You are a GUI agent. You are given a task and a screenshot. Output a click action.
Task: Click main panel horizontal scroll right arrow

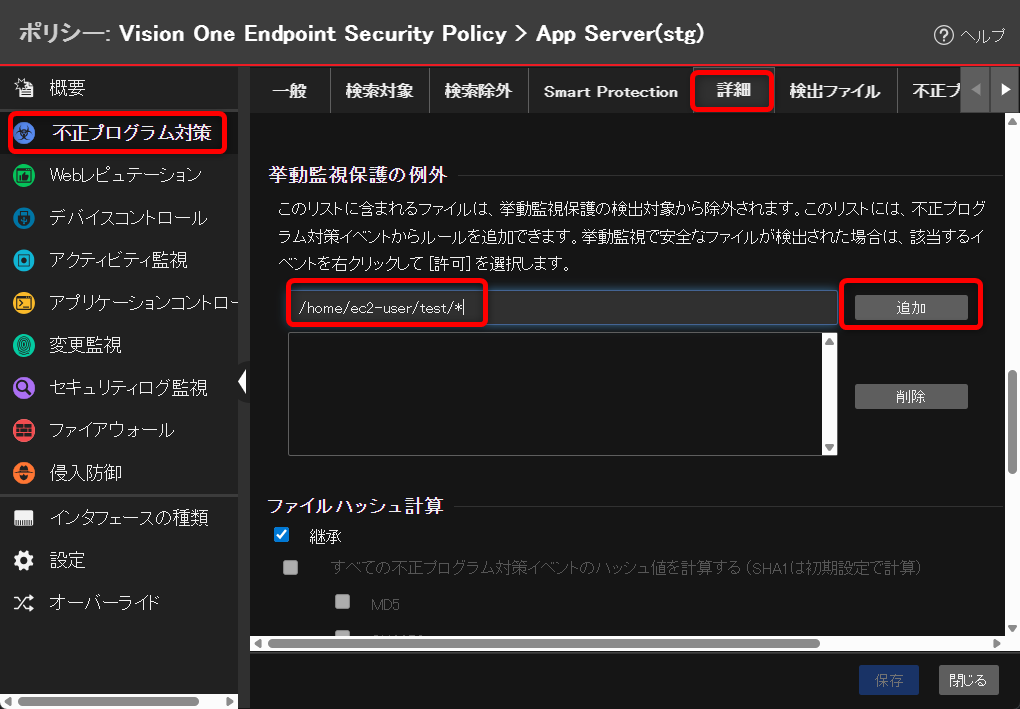click(997, 643)
